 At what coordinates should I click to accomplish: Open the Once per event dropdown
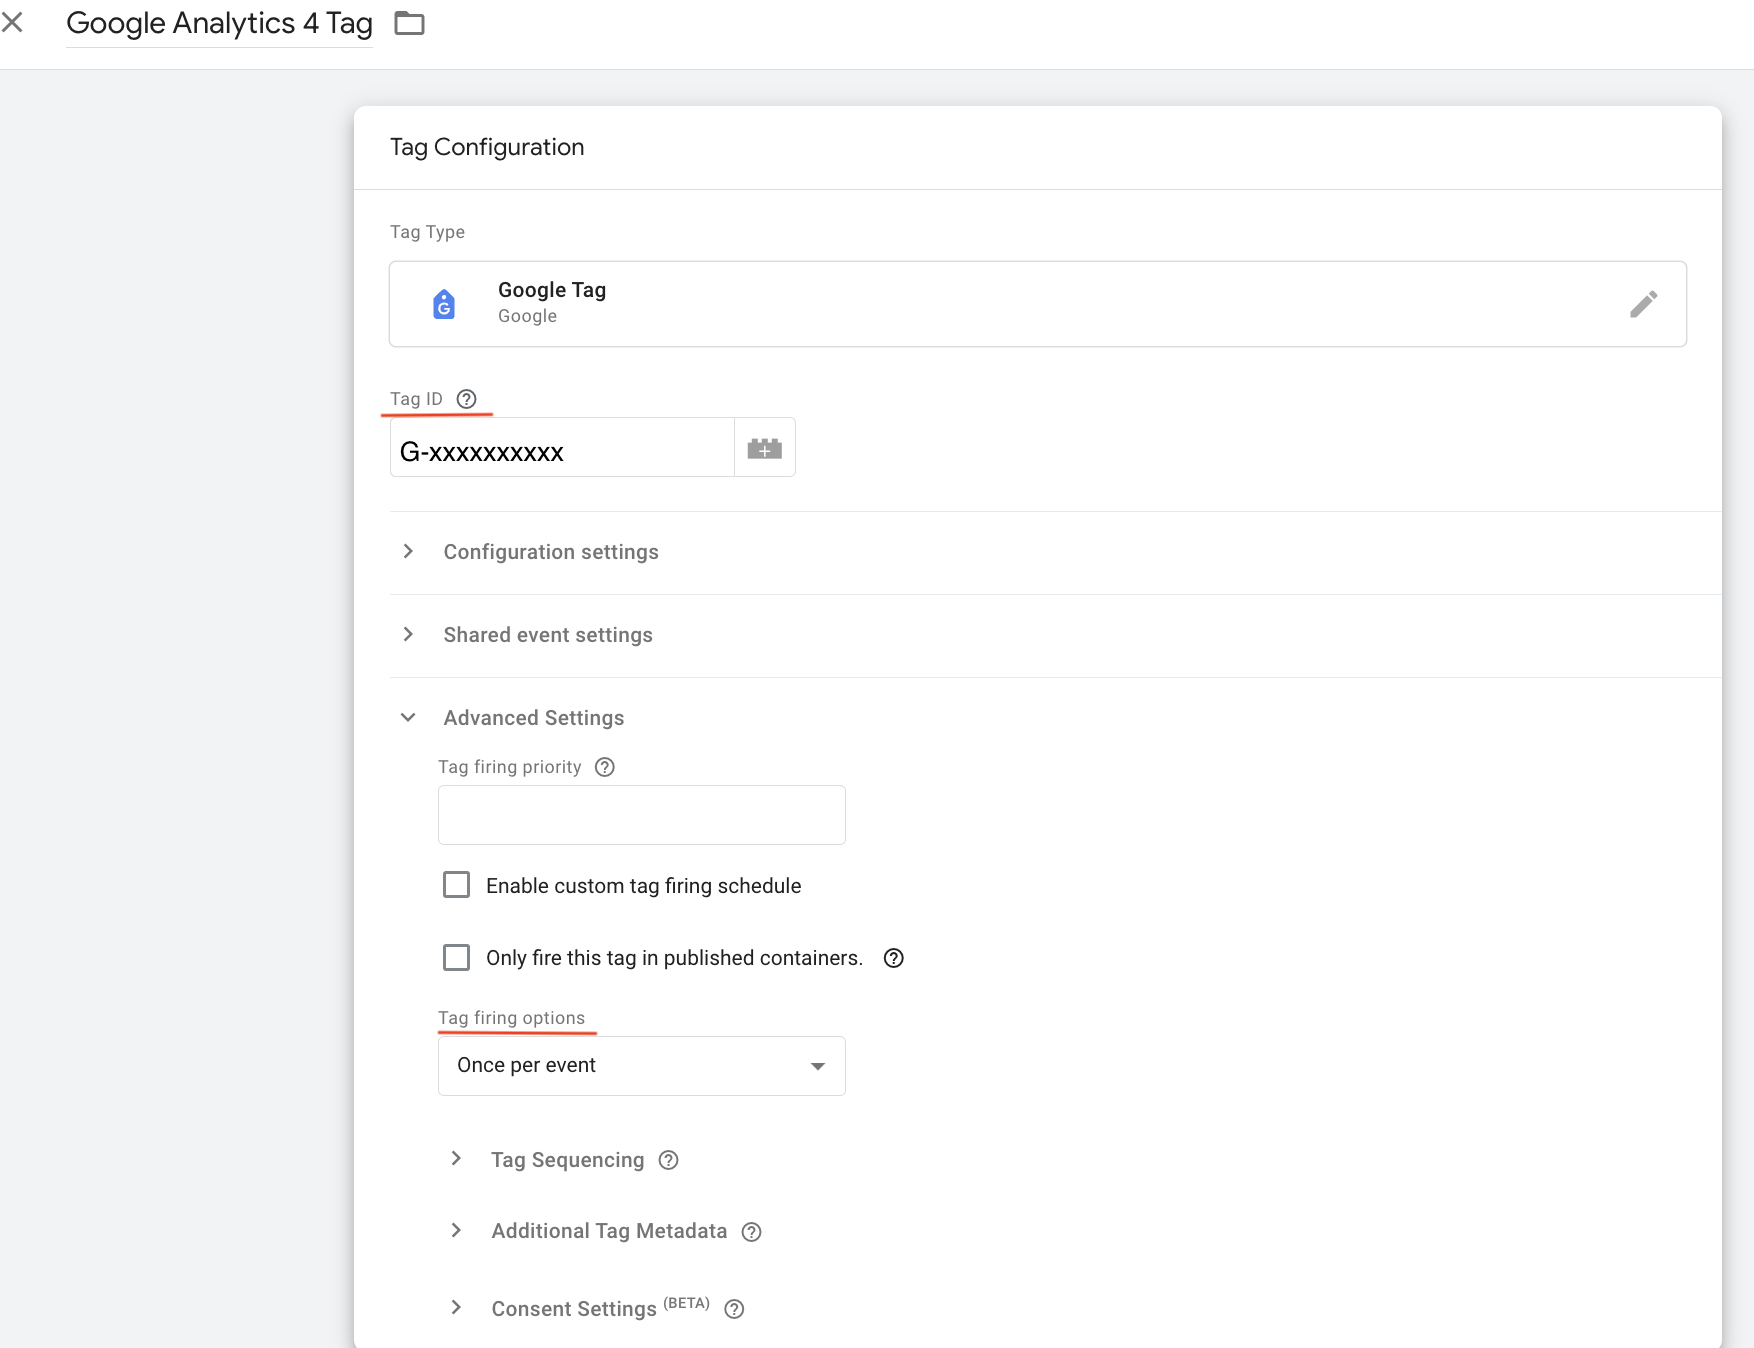tap(641, 1066)
